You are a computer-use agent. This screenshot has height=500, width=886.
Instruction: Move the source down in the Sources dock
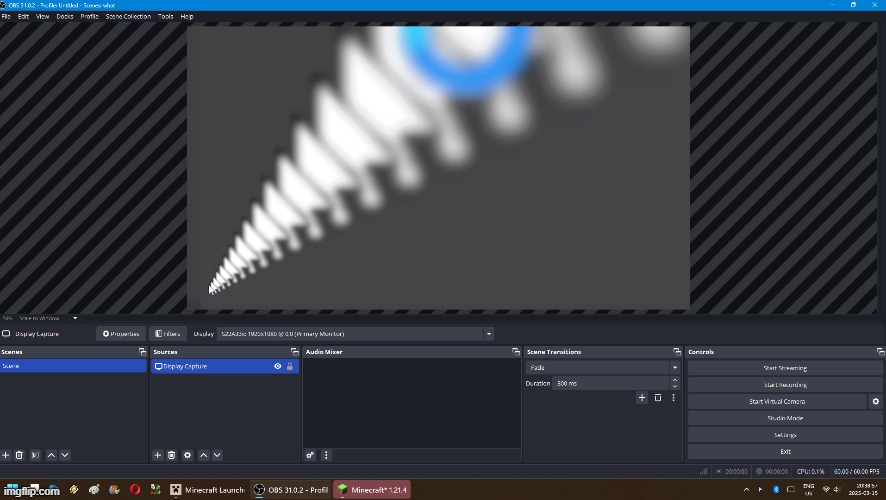pos(217,455)
